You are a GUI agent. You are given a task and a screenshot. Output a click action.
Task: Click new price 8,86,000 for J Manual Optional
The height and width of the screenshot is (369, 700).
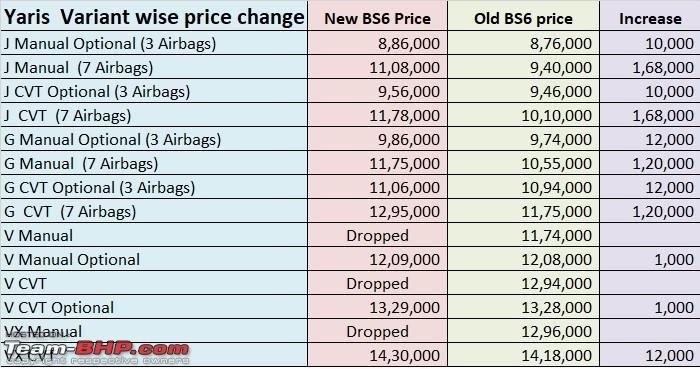pos(409,44)
